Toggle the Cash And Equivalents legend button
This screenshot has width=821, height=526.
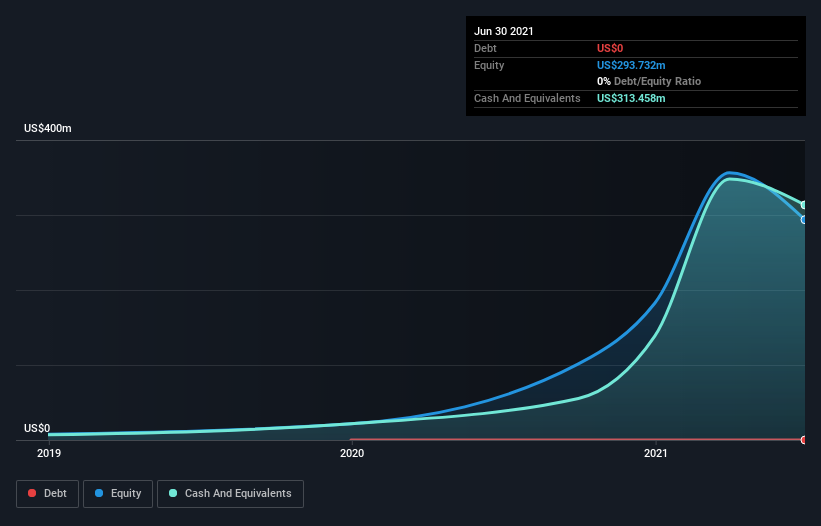click(x=230, y=494)
